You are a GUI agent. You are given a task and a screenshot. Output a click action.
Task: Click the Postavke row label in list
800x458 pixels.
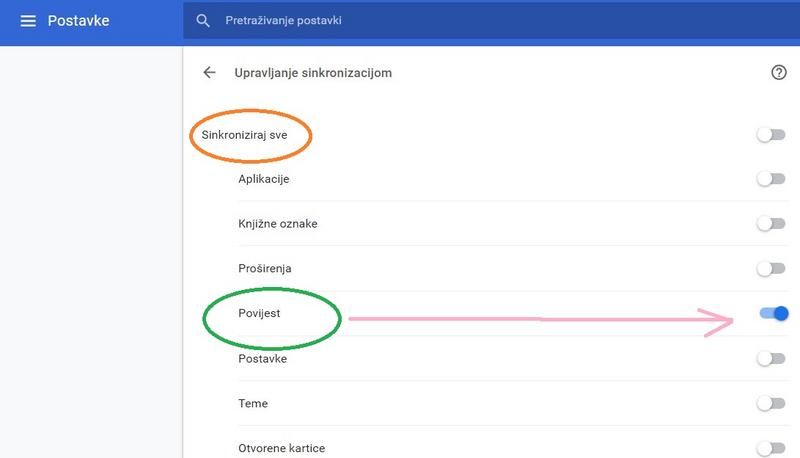coord(263,359)
